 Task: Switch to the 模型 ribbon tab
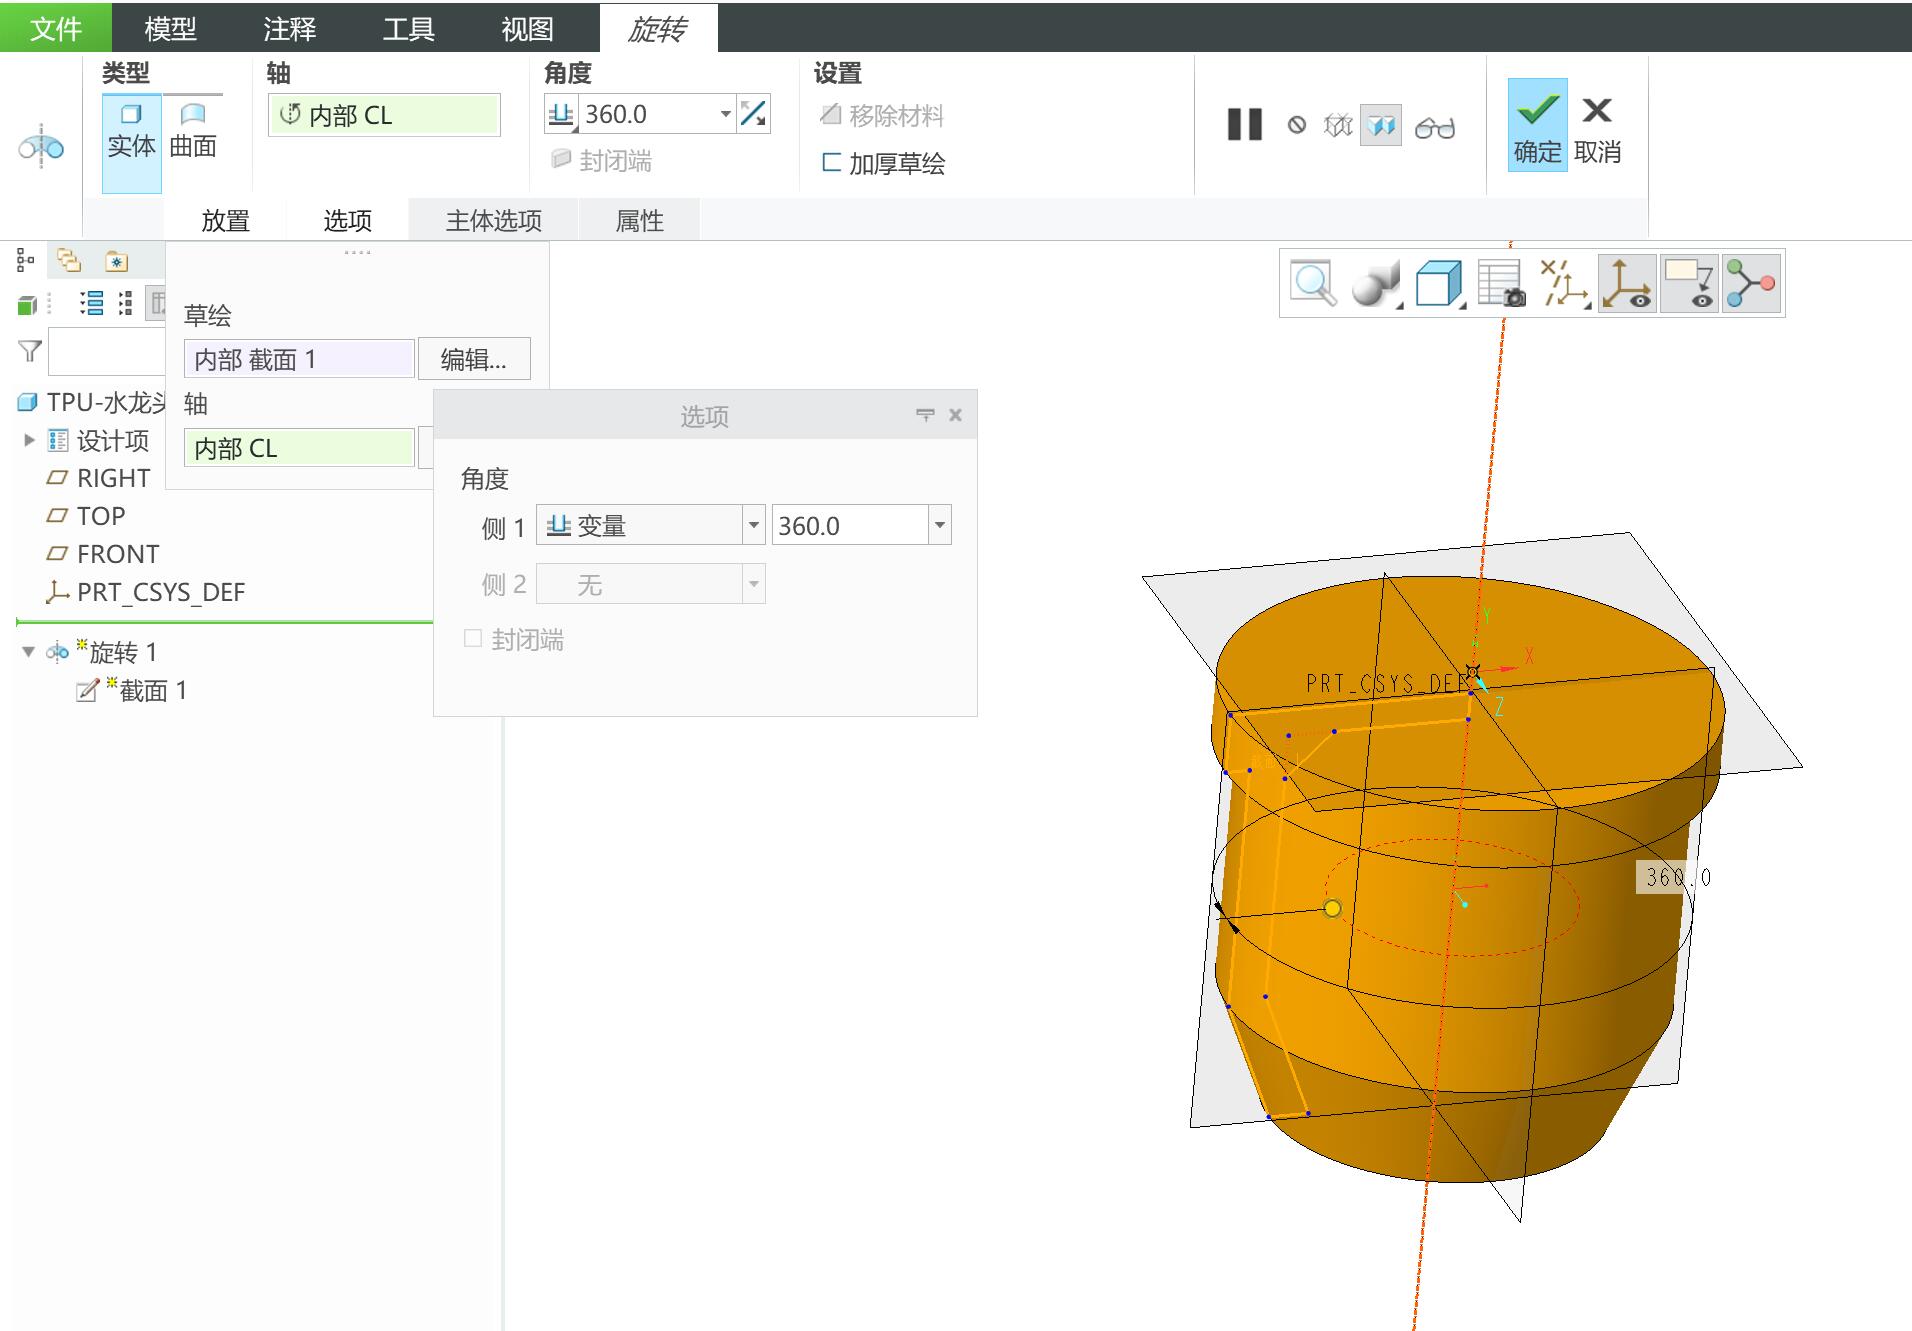pos(170,28)
